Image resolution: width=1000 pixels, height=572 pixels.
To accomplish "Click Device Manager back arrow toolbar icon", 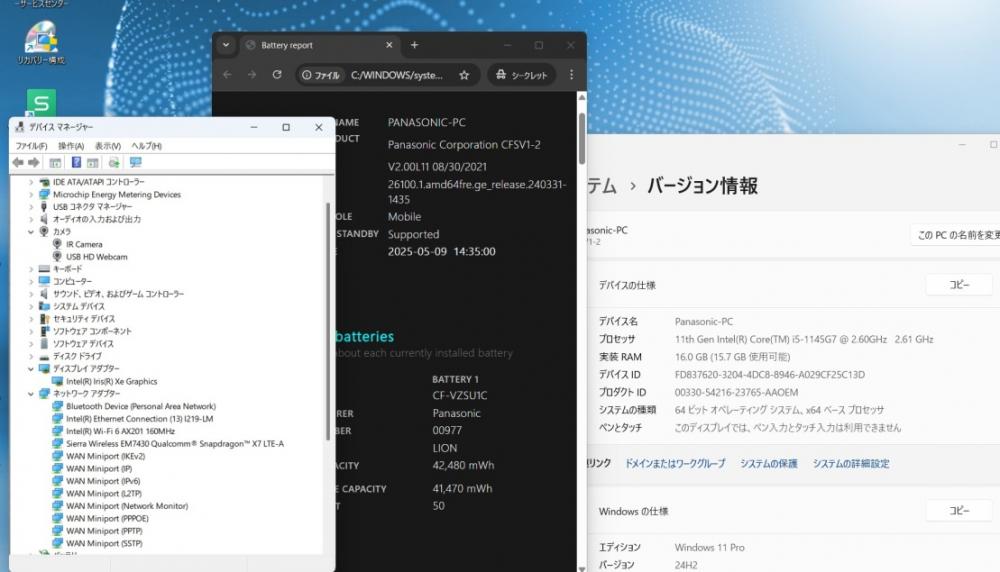I will coord(18,163).
